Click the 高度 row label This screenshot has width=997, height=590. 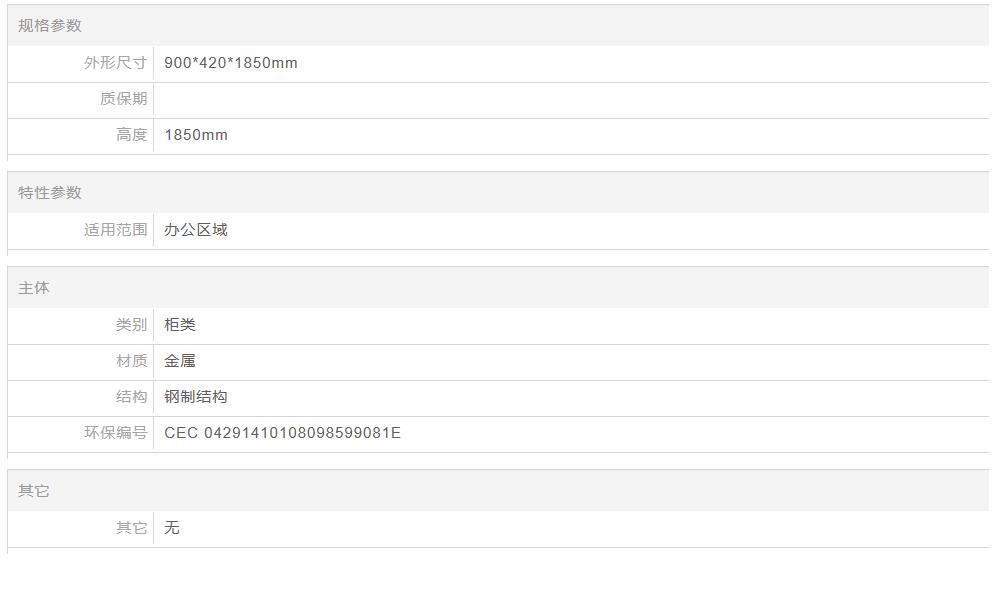point(131,135)
